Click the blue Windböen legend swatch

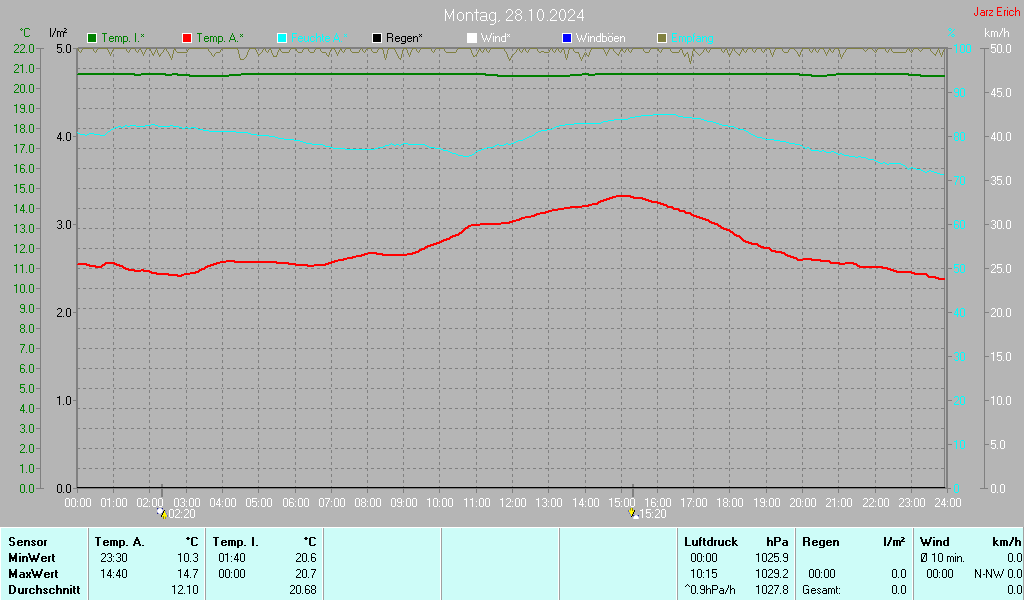(x=567, y=38)
